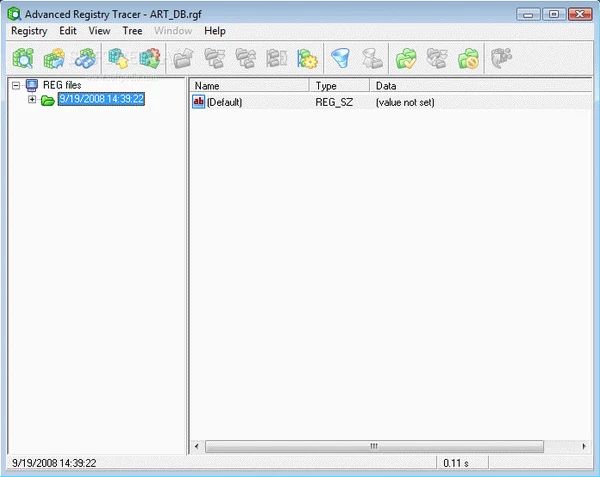Select the 9/19/2008 14:39:22 tree entry
Screen dimensions: 600x477
(101, 99)
